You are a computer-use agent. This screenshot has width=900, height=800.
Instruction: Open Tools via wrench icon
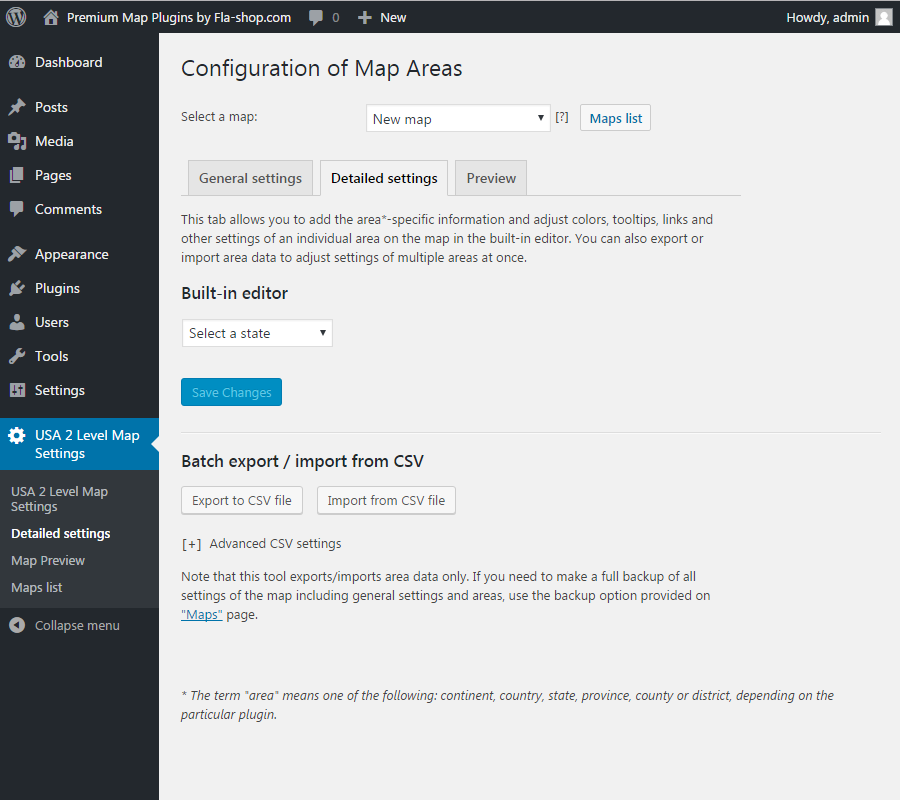[17, 356]
